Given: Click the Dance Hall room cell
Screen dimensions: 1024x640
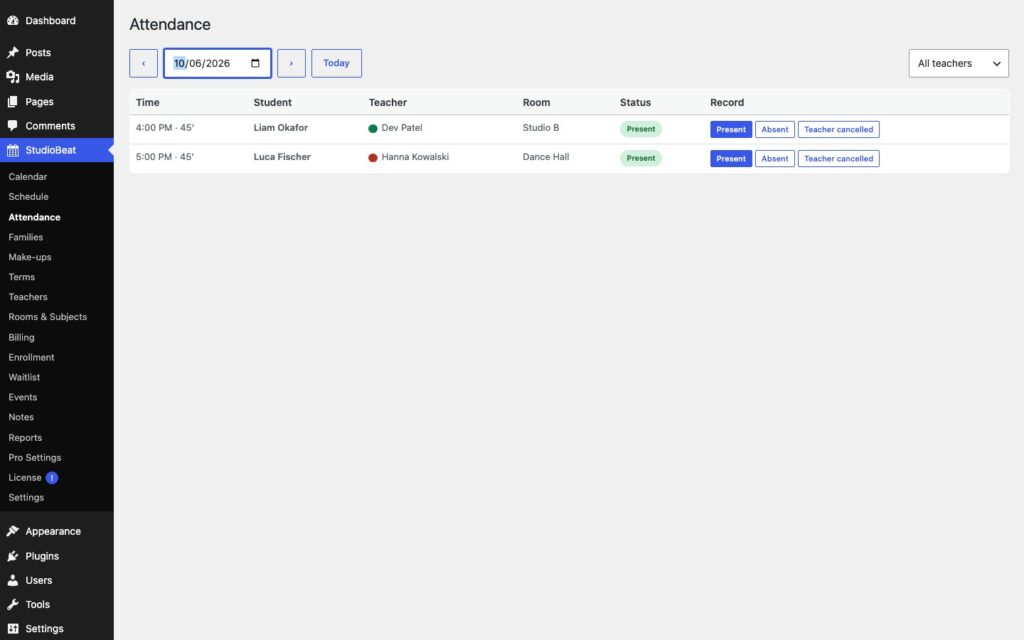Looking at the screenshot, I should pos(546,157).
